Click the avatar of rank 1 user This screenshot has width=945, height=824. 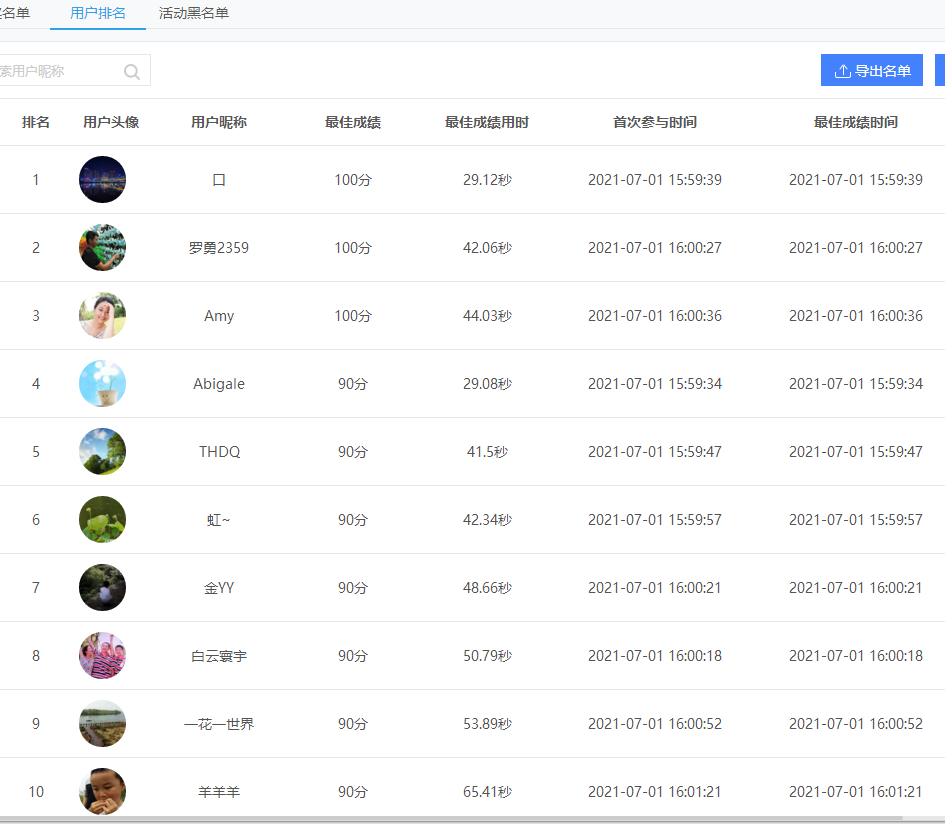click(102, 180)
